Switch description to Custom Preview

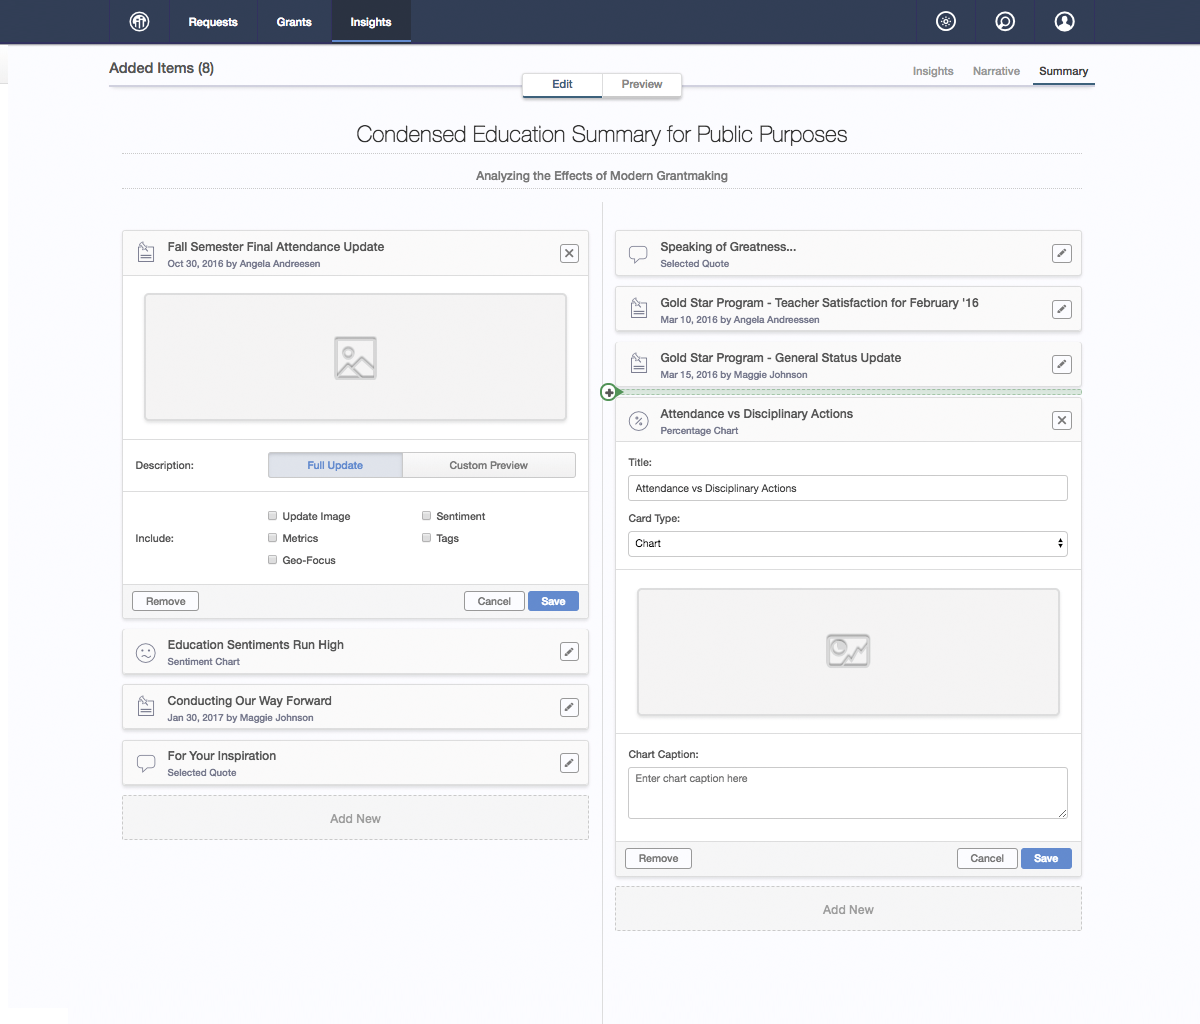pyautogui.click(x=488, y=465)
